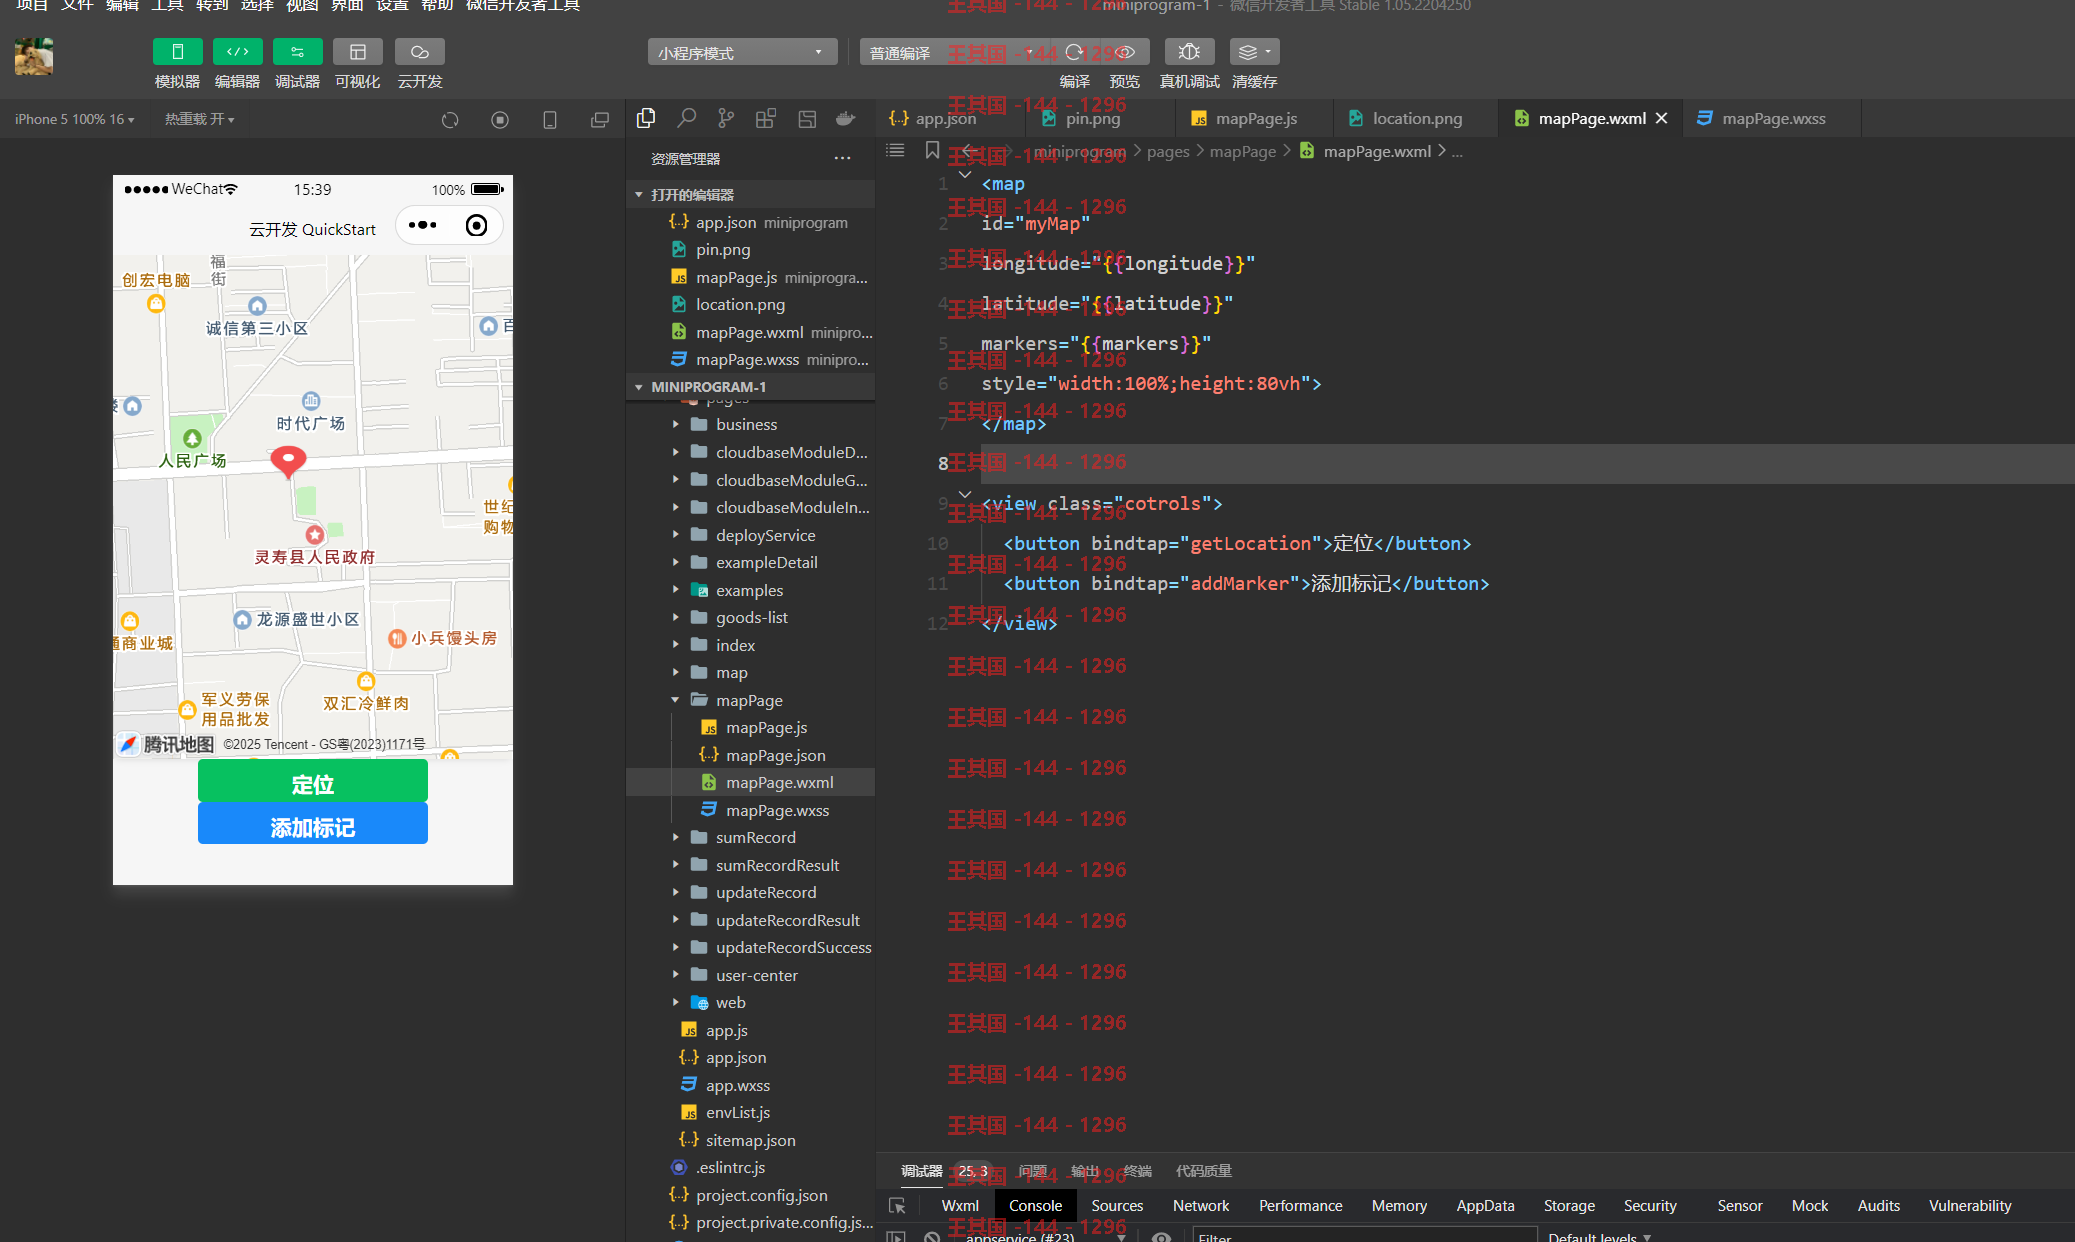This screenshot has width=2075, height=1242.
Task: Click the user avatar thumbnail
Action: pyautogui.click(x=34, y=57)
